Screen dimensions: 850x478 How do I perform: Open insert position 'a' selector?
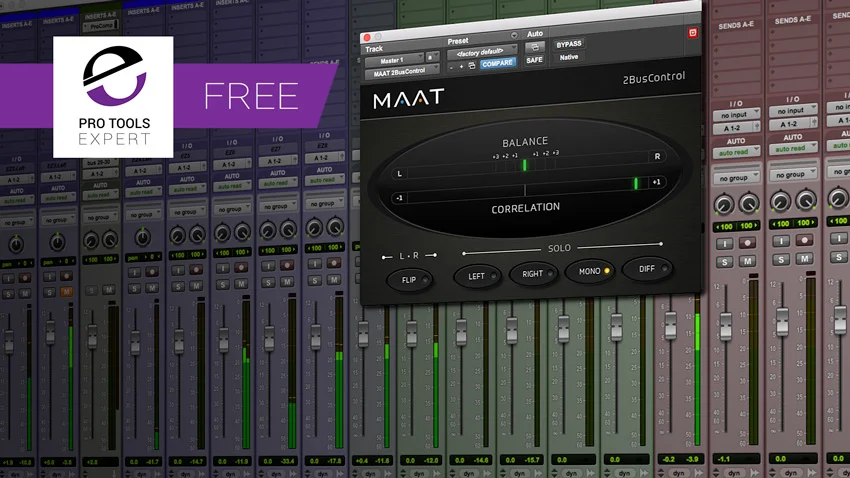[x=432, y=57]
